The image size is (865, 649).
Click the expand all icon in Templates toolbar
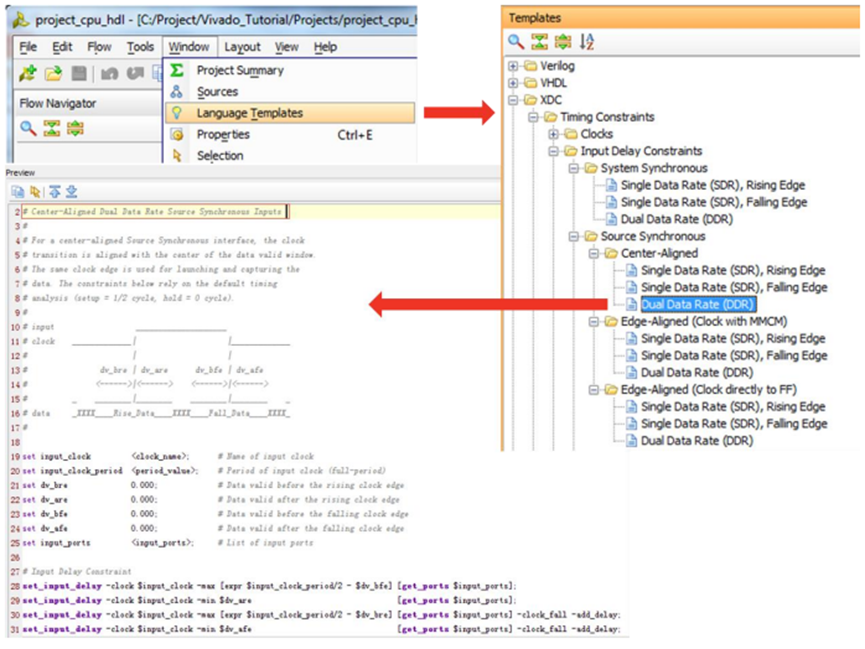[x=563, y=42]
